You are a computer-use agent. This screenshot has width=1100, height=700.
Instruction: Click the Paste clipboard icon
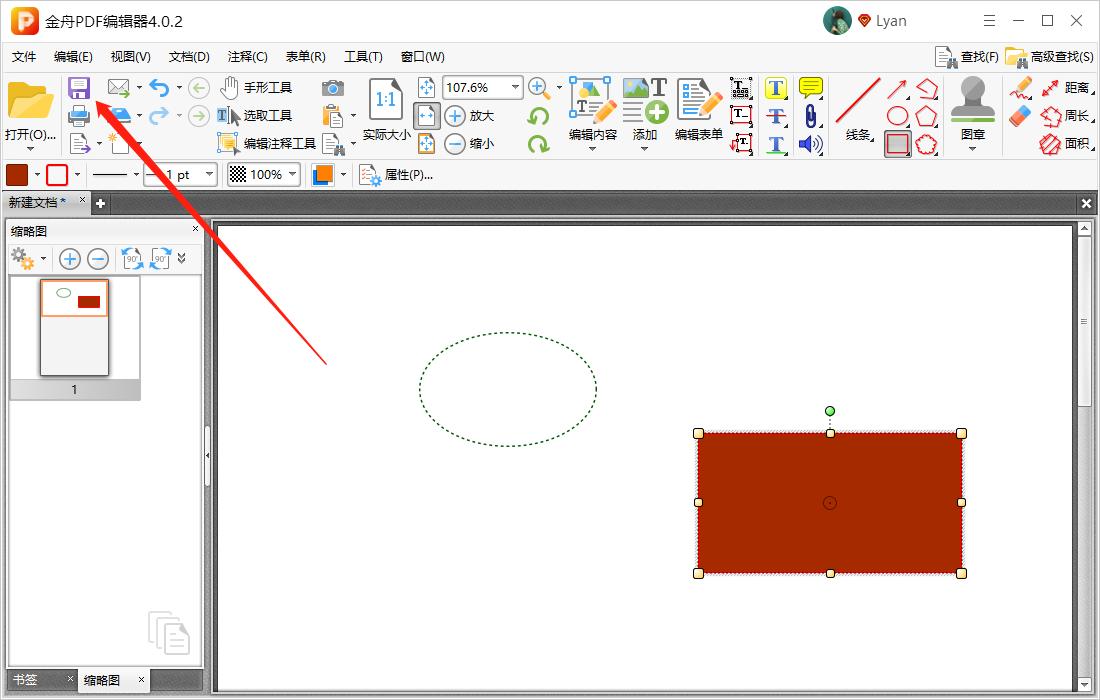click(333, 115)
